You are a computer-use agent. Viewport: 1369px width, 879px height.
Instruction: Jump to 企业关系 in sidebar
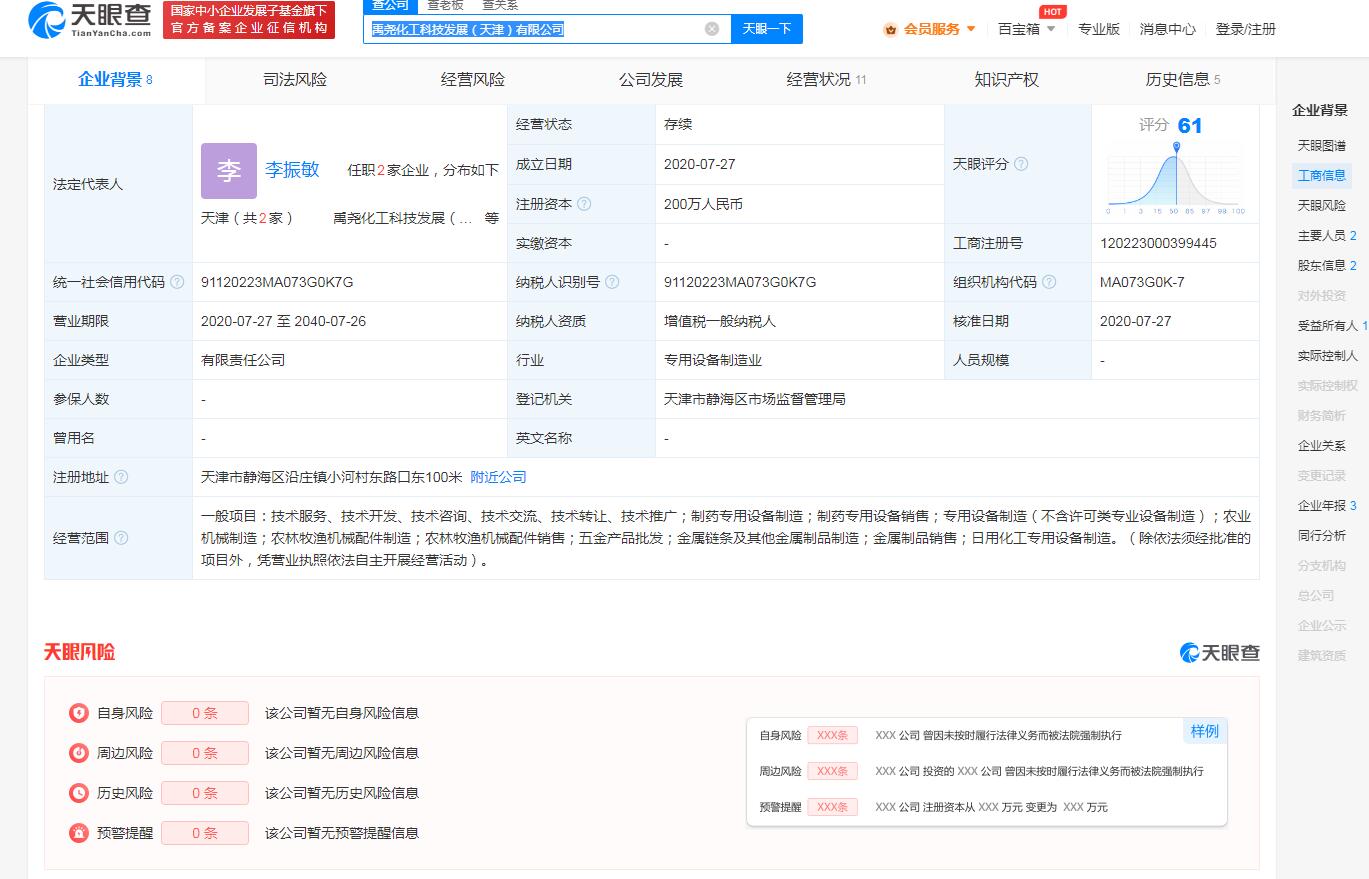click(x=1321, y=446)
